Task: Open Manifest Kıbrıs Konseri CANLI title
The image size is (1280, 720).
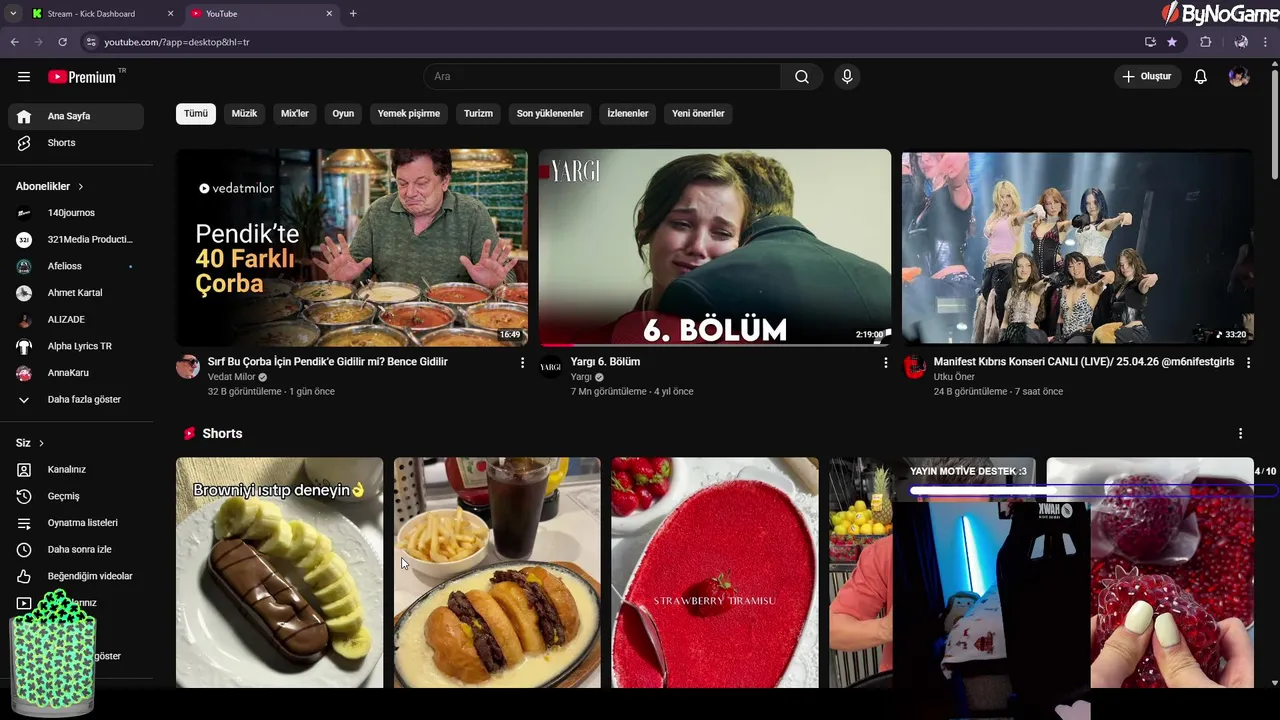Action: (x=1084, y=362)
